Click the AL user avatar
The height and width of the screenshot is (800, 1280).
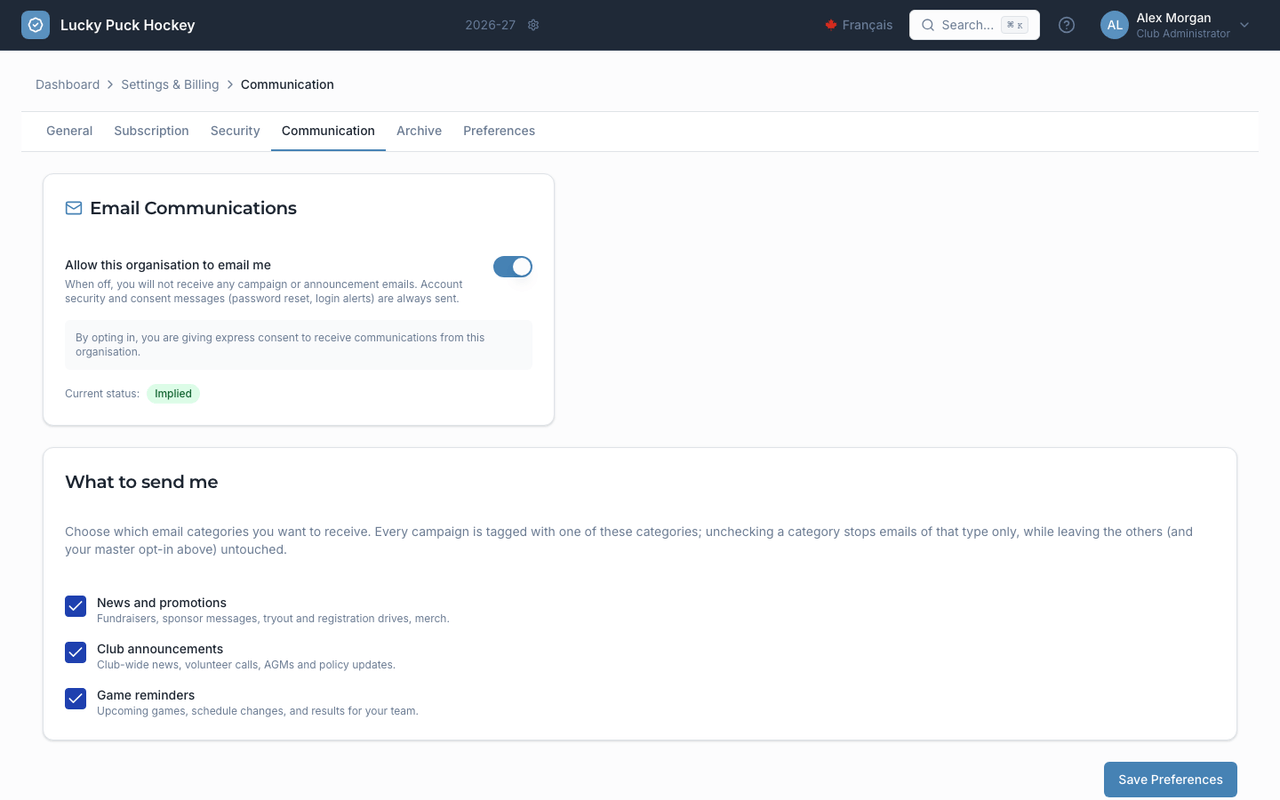point(1115,25)
